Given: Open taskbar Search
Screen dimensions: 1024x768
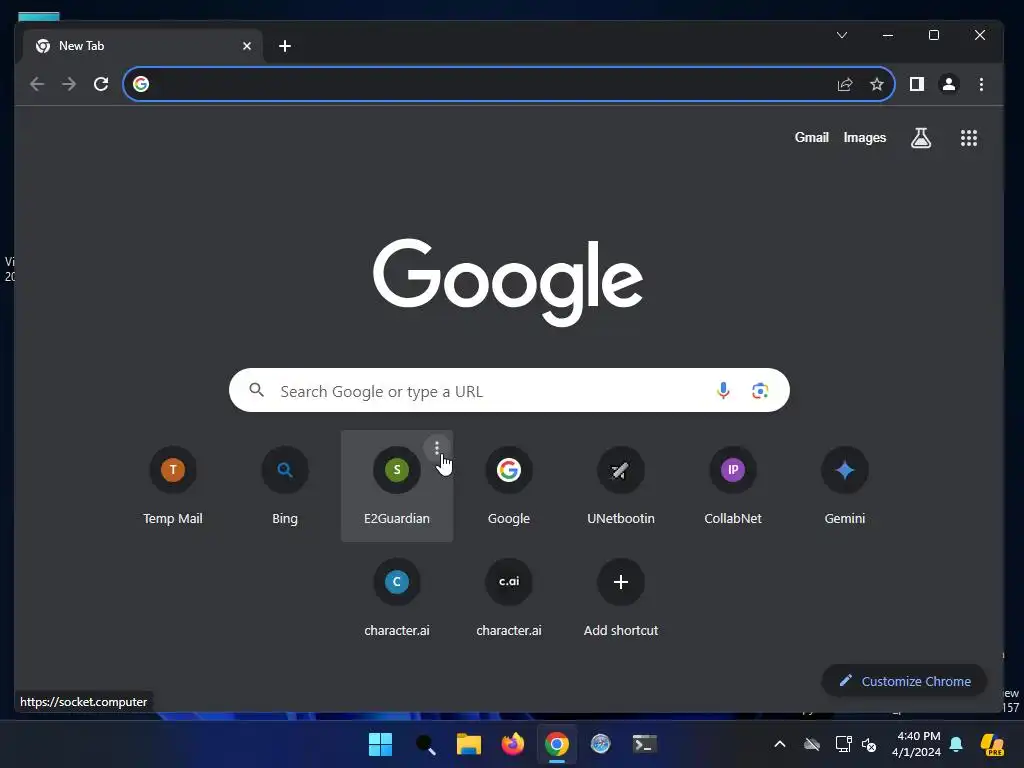Looking at the screenshot, I should tap(425, 744).
